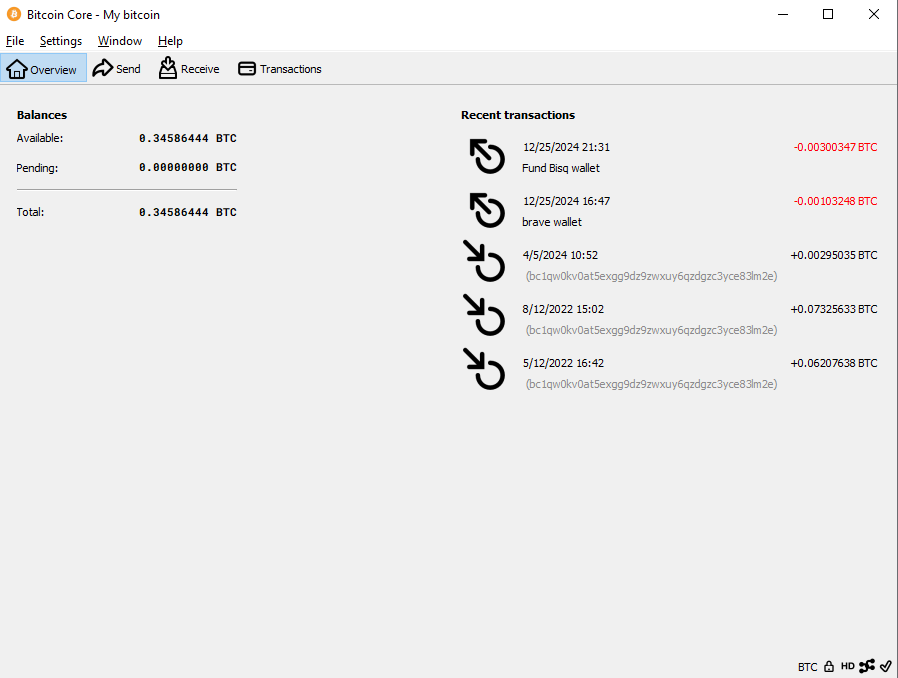The image size is (898, 678).
Task: Close the Bitcoin Core window
Action: click(x=873, y=14)
